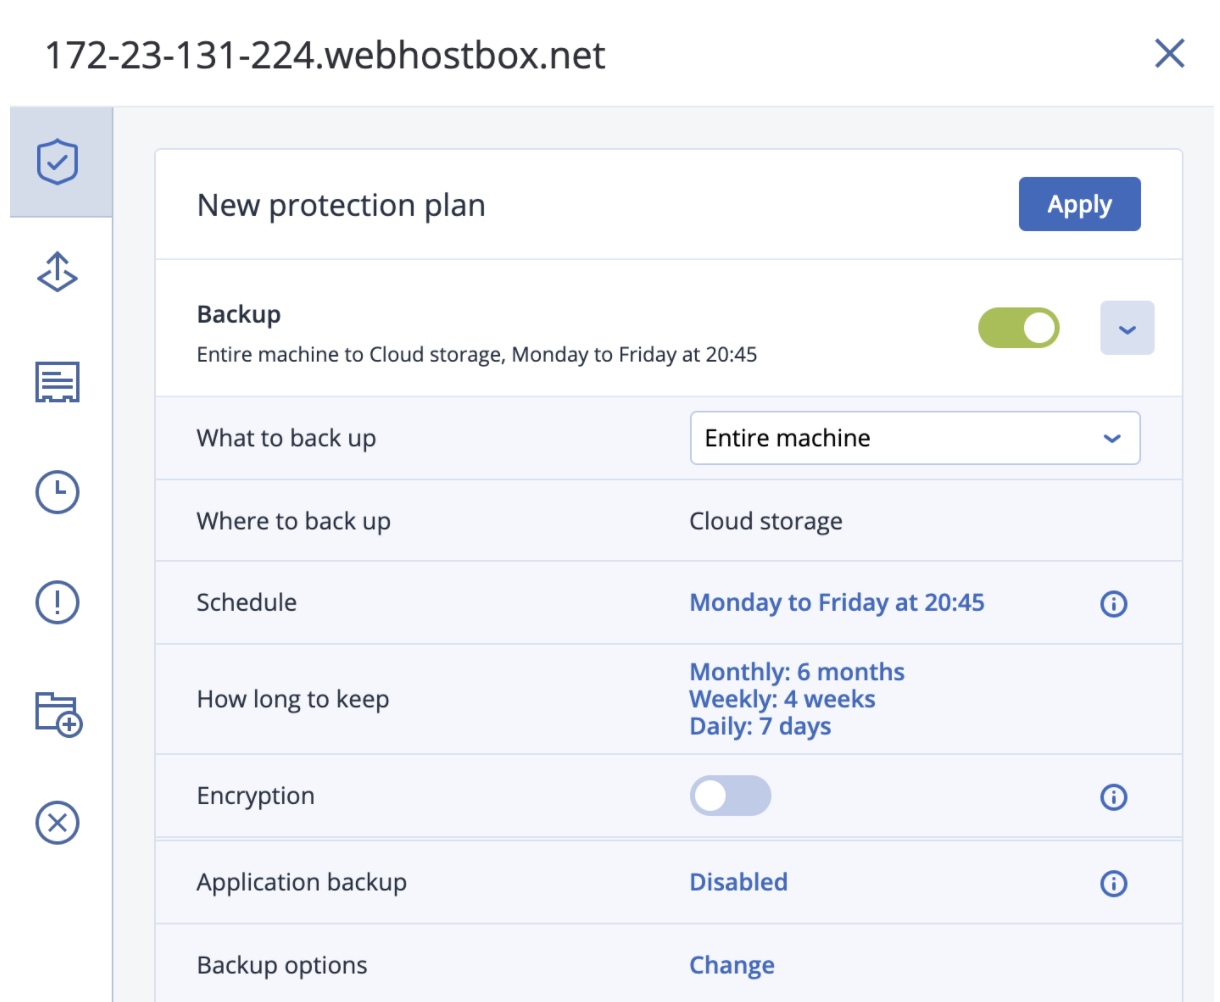Toggle the Backup module switch off
The height and width of the screenshot is (1002, 1220).
[x=1018, y=327]
